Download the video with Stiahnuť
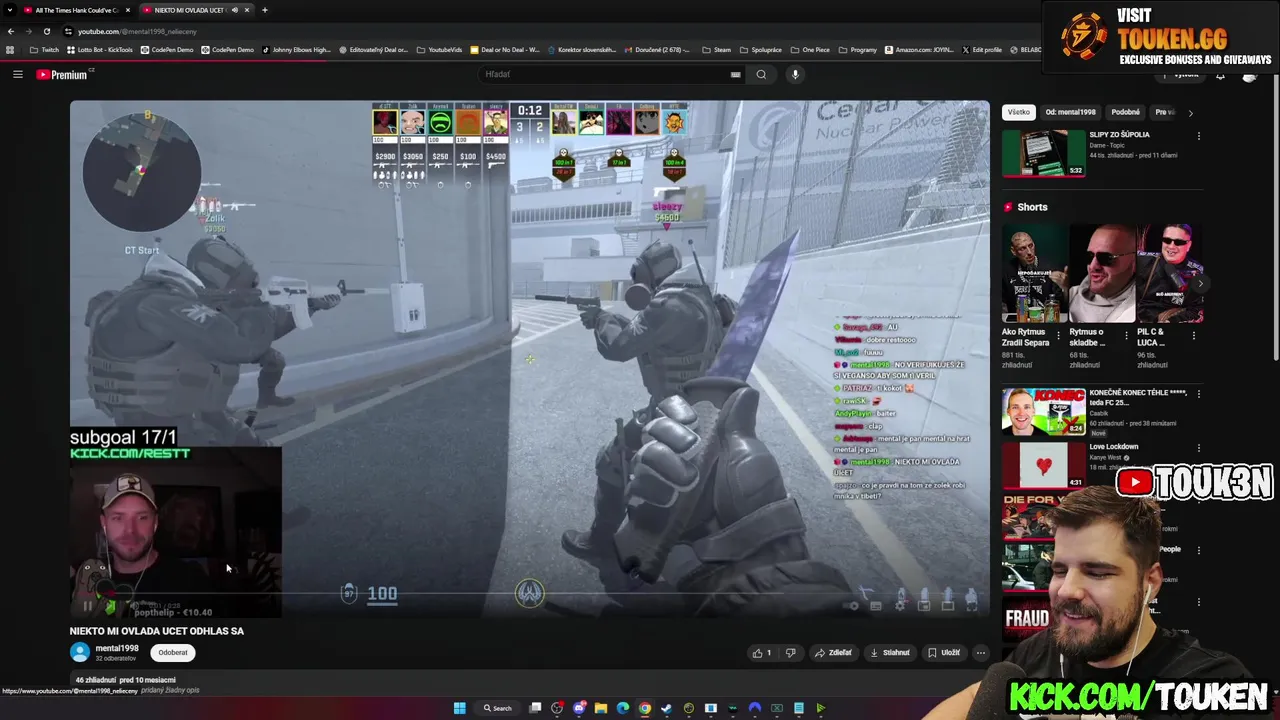The height and width of the screenshot is (720, 1280). 890,653
